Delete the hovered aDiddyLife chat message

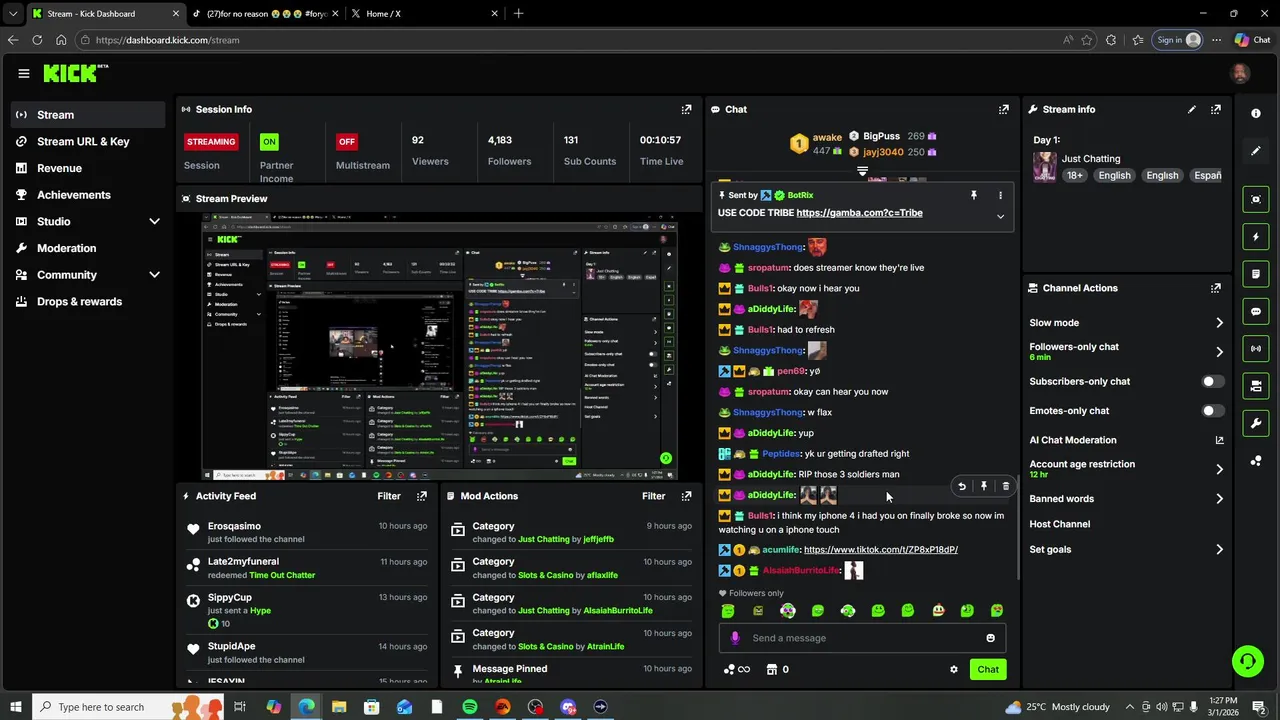point(1006,486)
